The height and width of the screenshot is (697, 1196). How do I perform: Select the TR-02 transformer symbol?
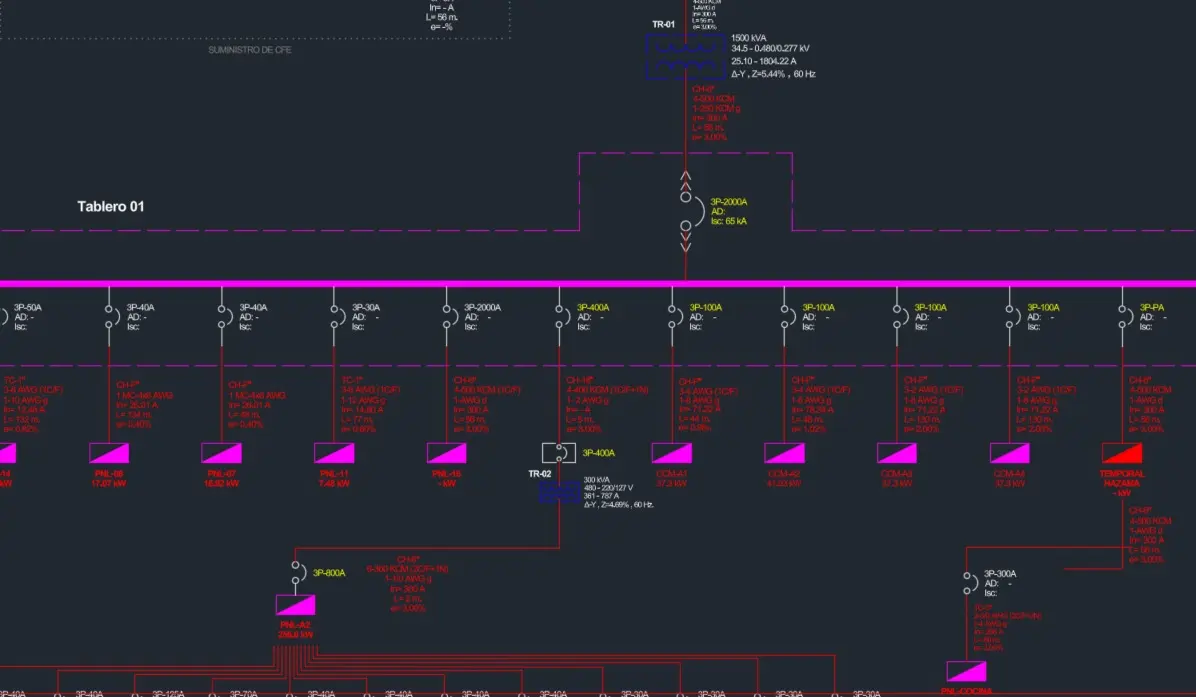click(x=559, y=492)
